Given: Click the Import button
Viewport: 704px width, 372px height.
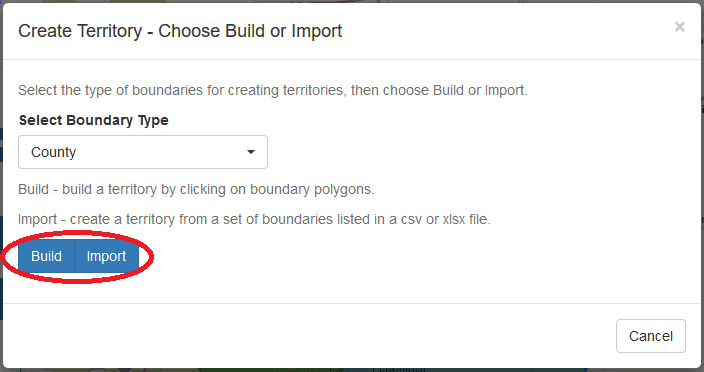Looking at the screenshot, I should [x=106, y=256].
